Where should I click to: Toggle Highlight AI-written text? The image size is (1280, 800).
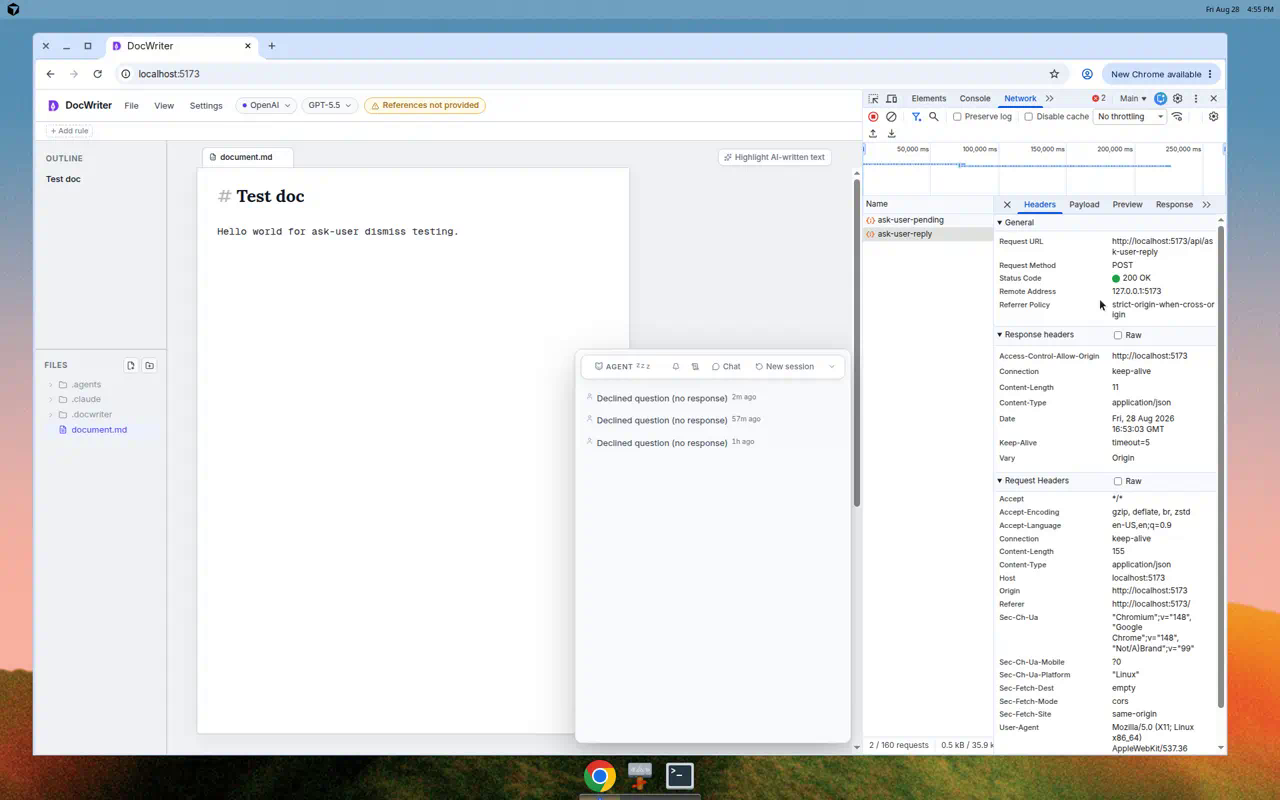coord(775,157)
